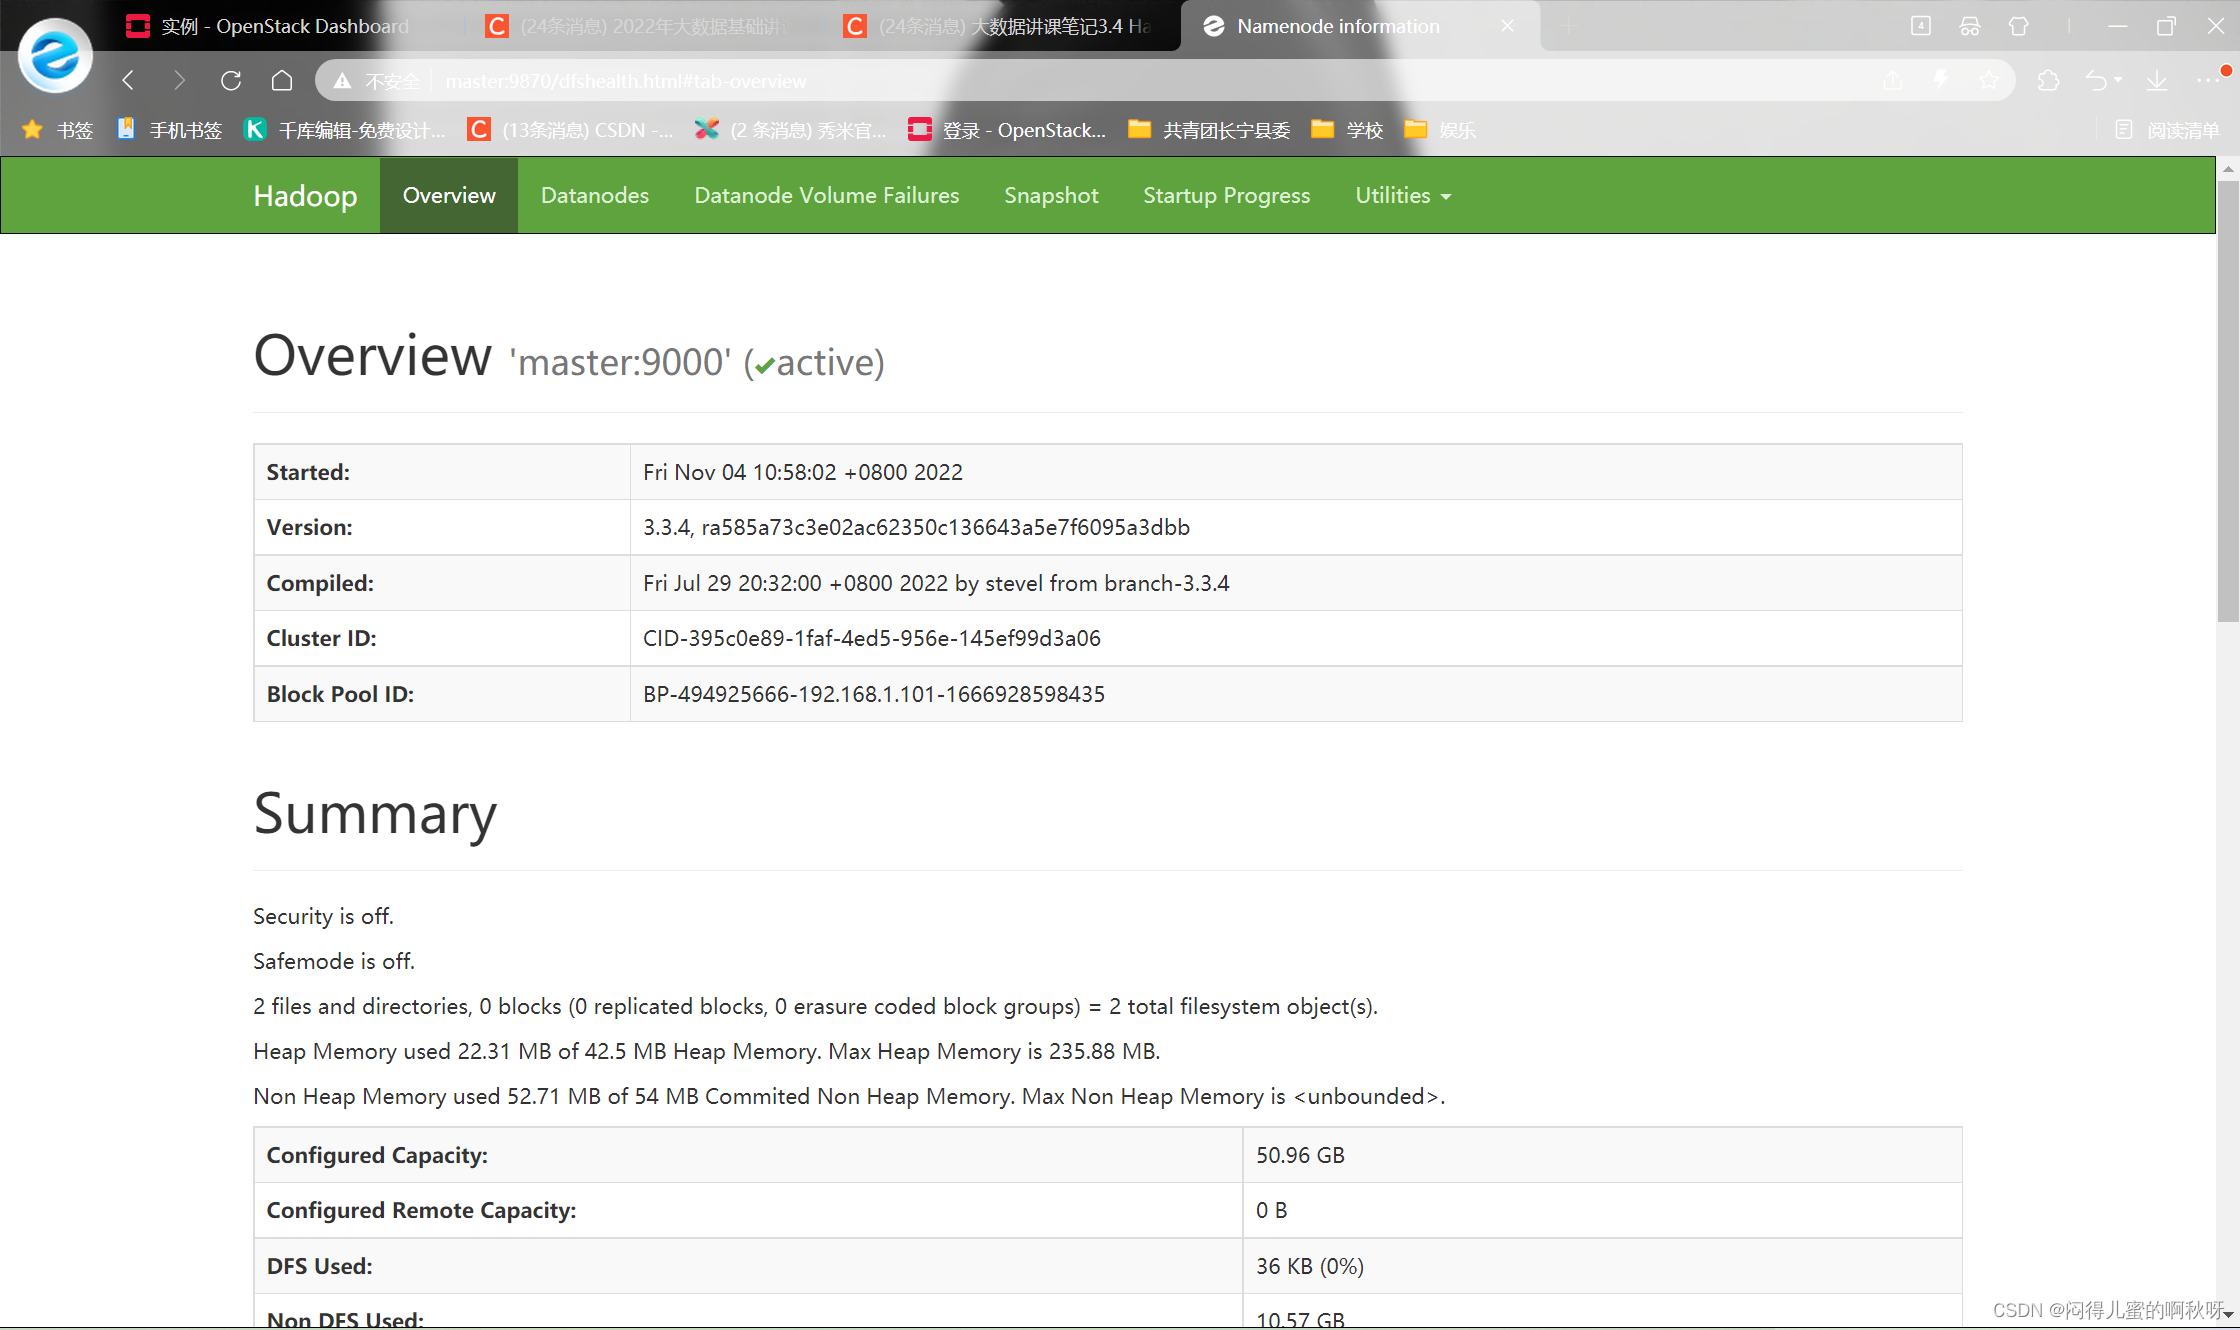The height and width of the screenshot is (1330, 2240).
Task: Expand the Utilities dropdown menu
Action: click(x=1402, y=196)
